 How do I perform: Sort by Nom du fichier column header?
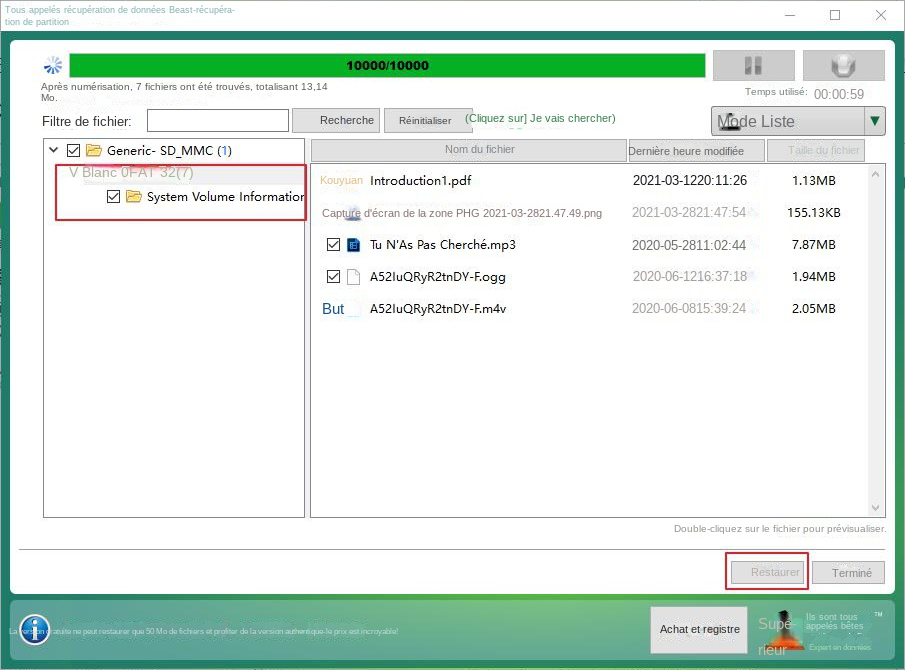468,150
